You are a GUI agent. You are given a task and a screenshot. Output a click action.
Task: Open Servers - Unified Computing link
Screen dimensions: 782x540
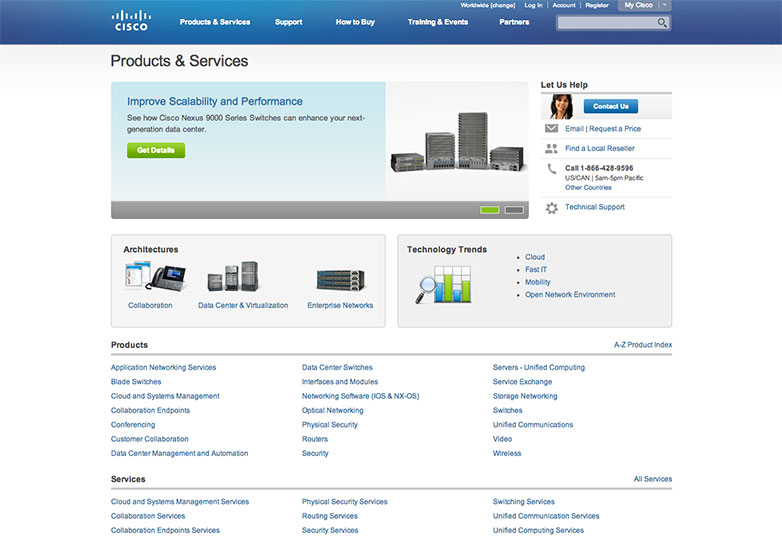pyautogui.click(x=539, y=367)
